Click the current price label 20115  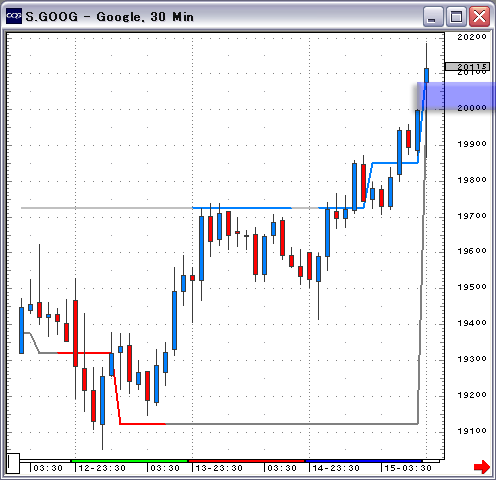tap(467, 67)
